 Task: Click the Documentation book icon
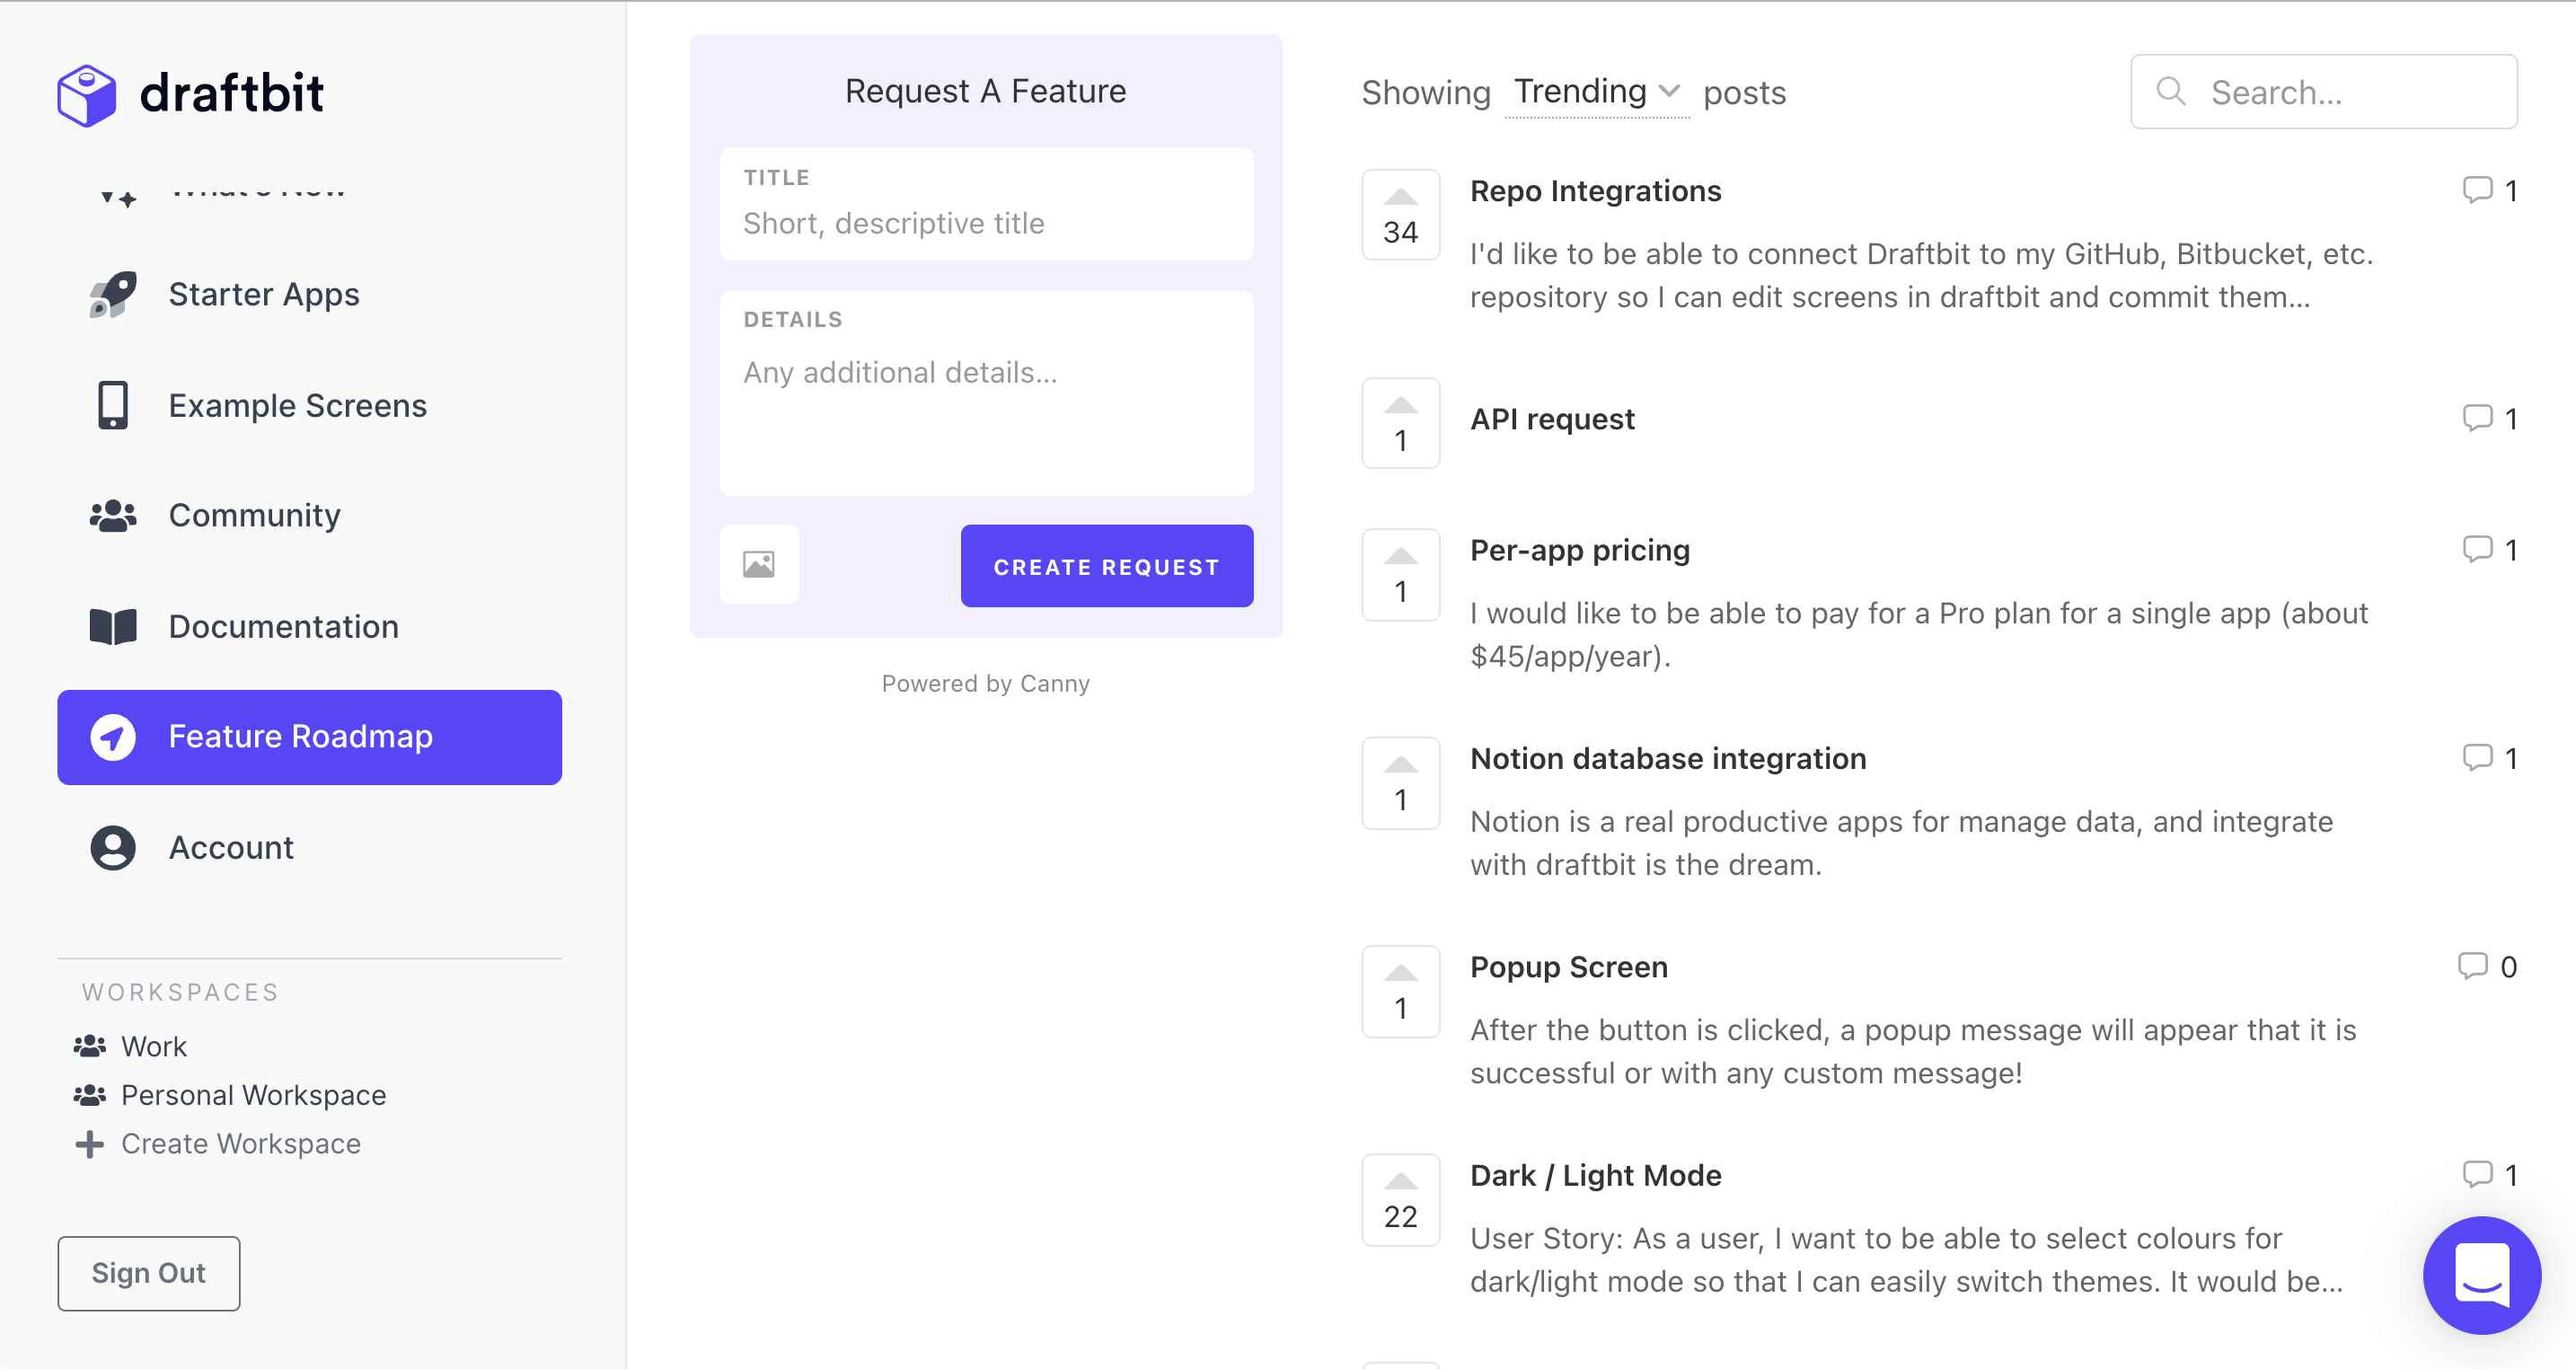click(x=113, y=627)
